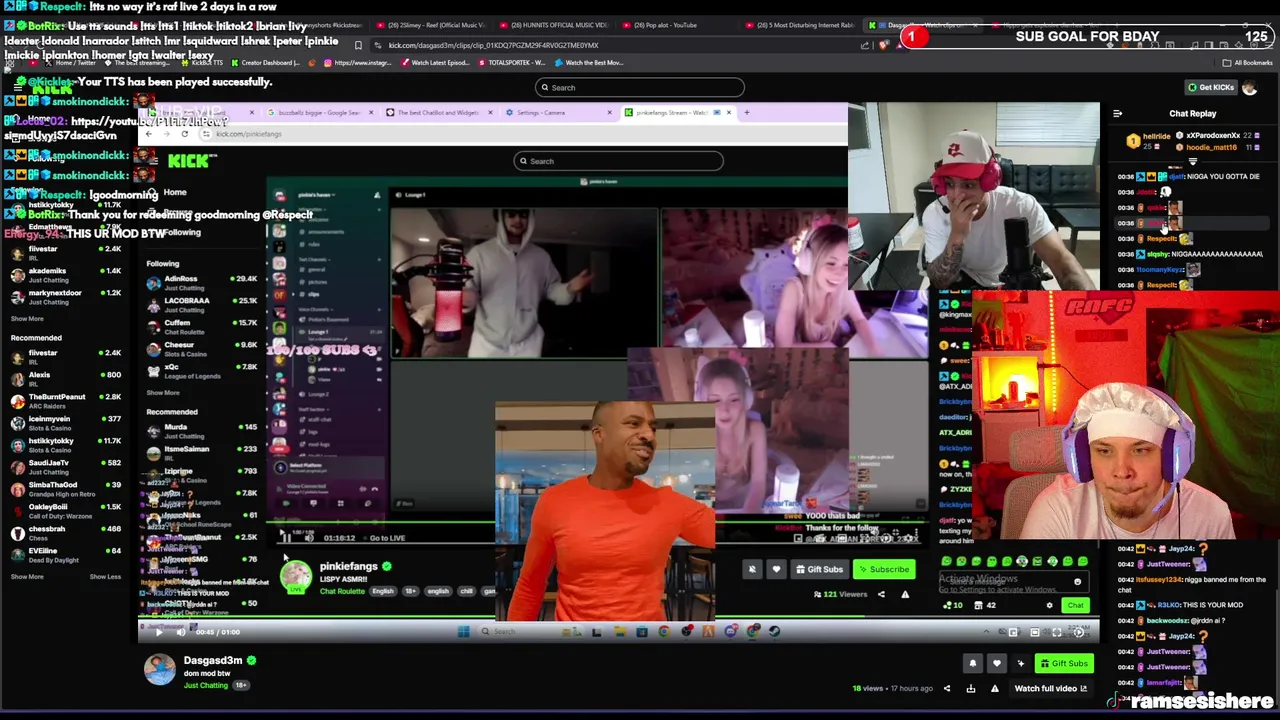Viewport: 1280px width, 720px height.
Task: Play the Dasgasd3m clip
Action: click(158, 632)
